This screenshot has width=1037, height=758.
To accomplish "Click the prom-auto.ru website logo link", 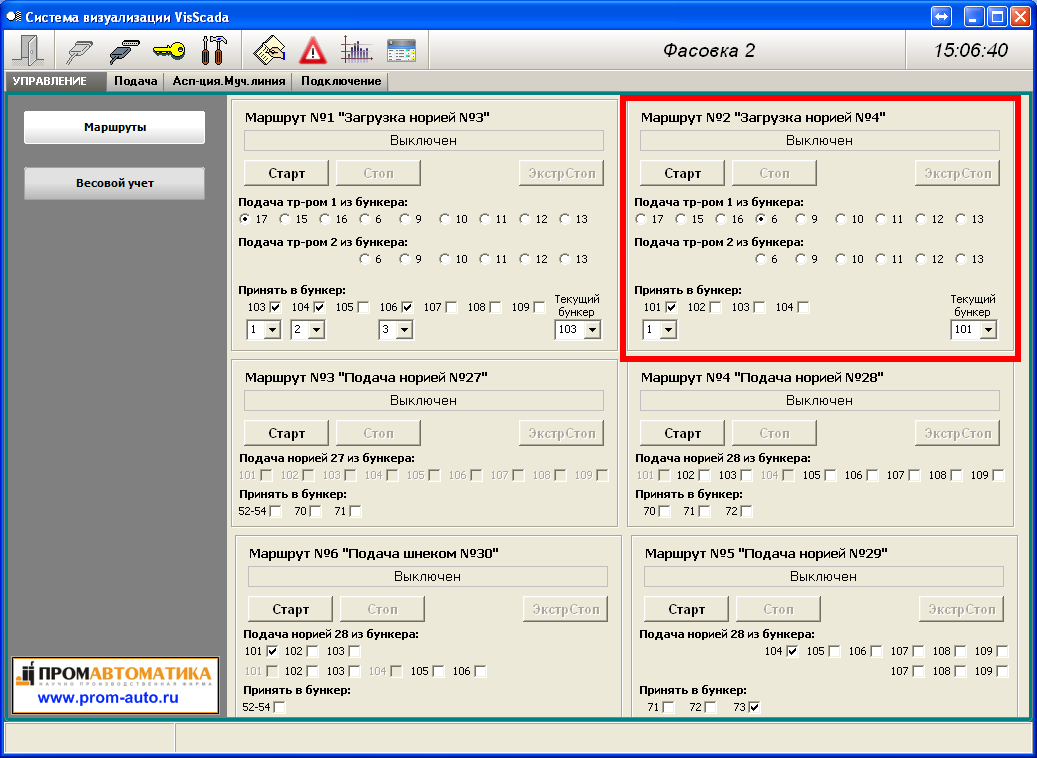I will click(x=115, y=685).
